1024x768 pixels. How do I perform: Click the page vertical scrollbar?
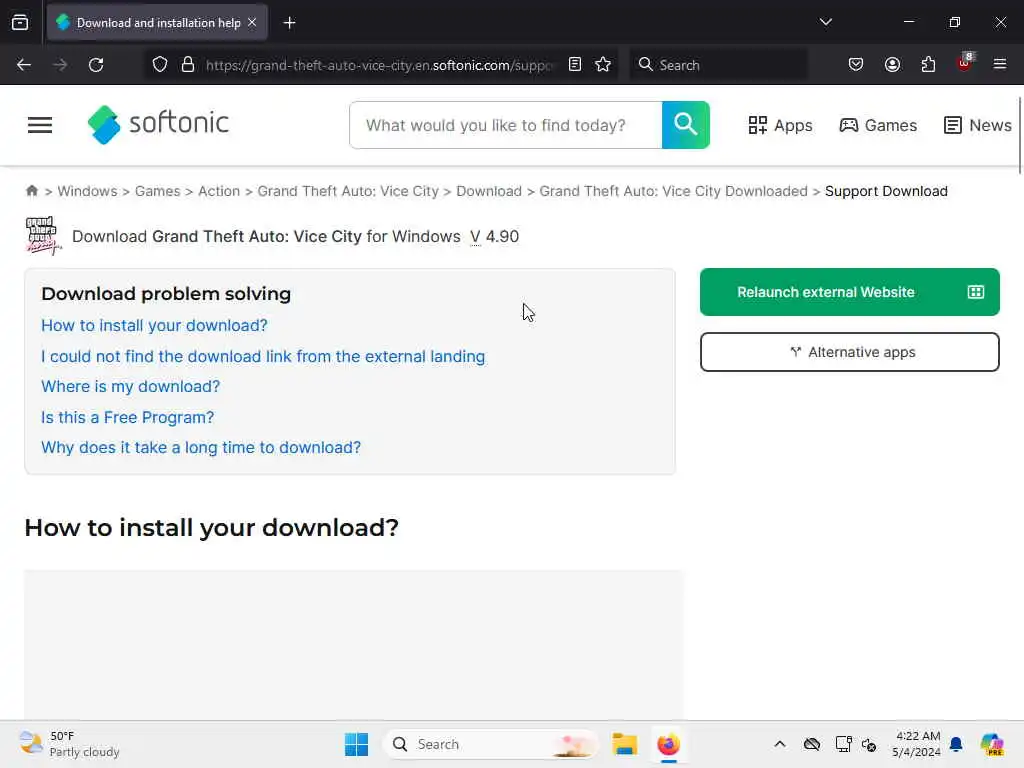tap(1020, 136)
